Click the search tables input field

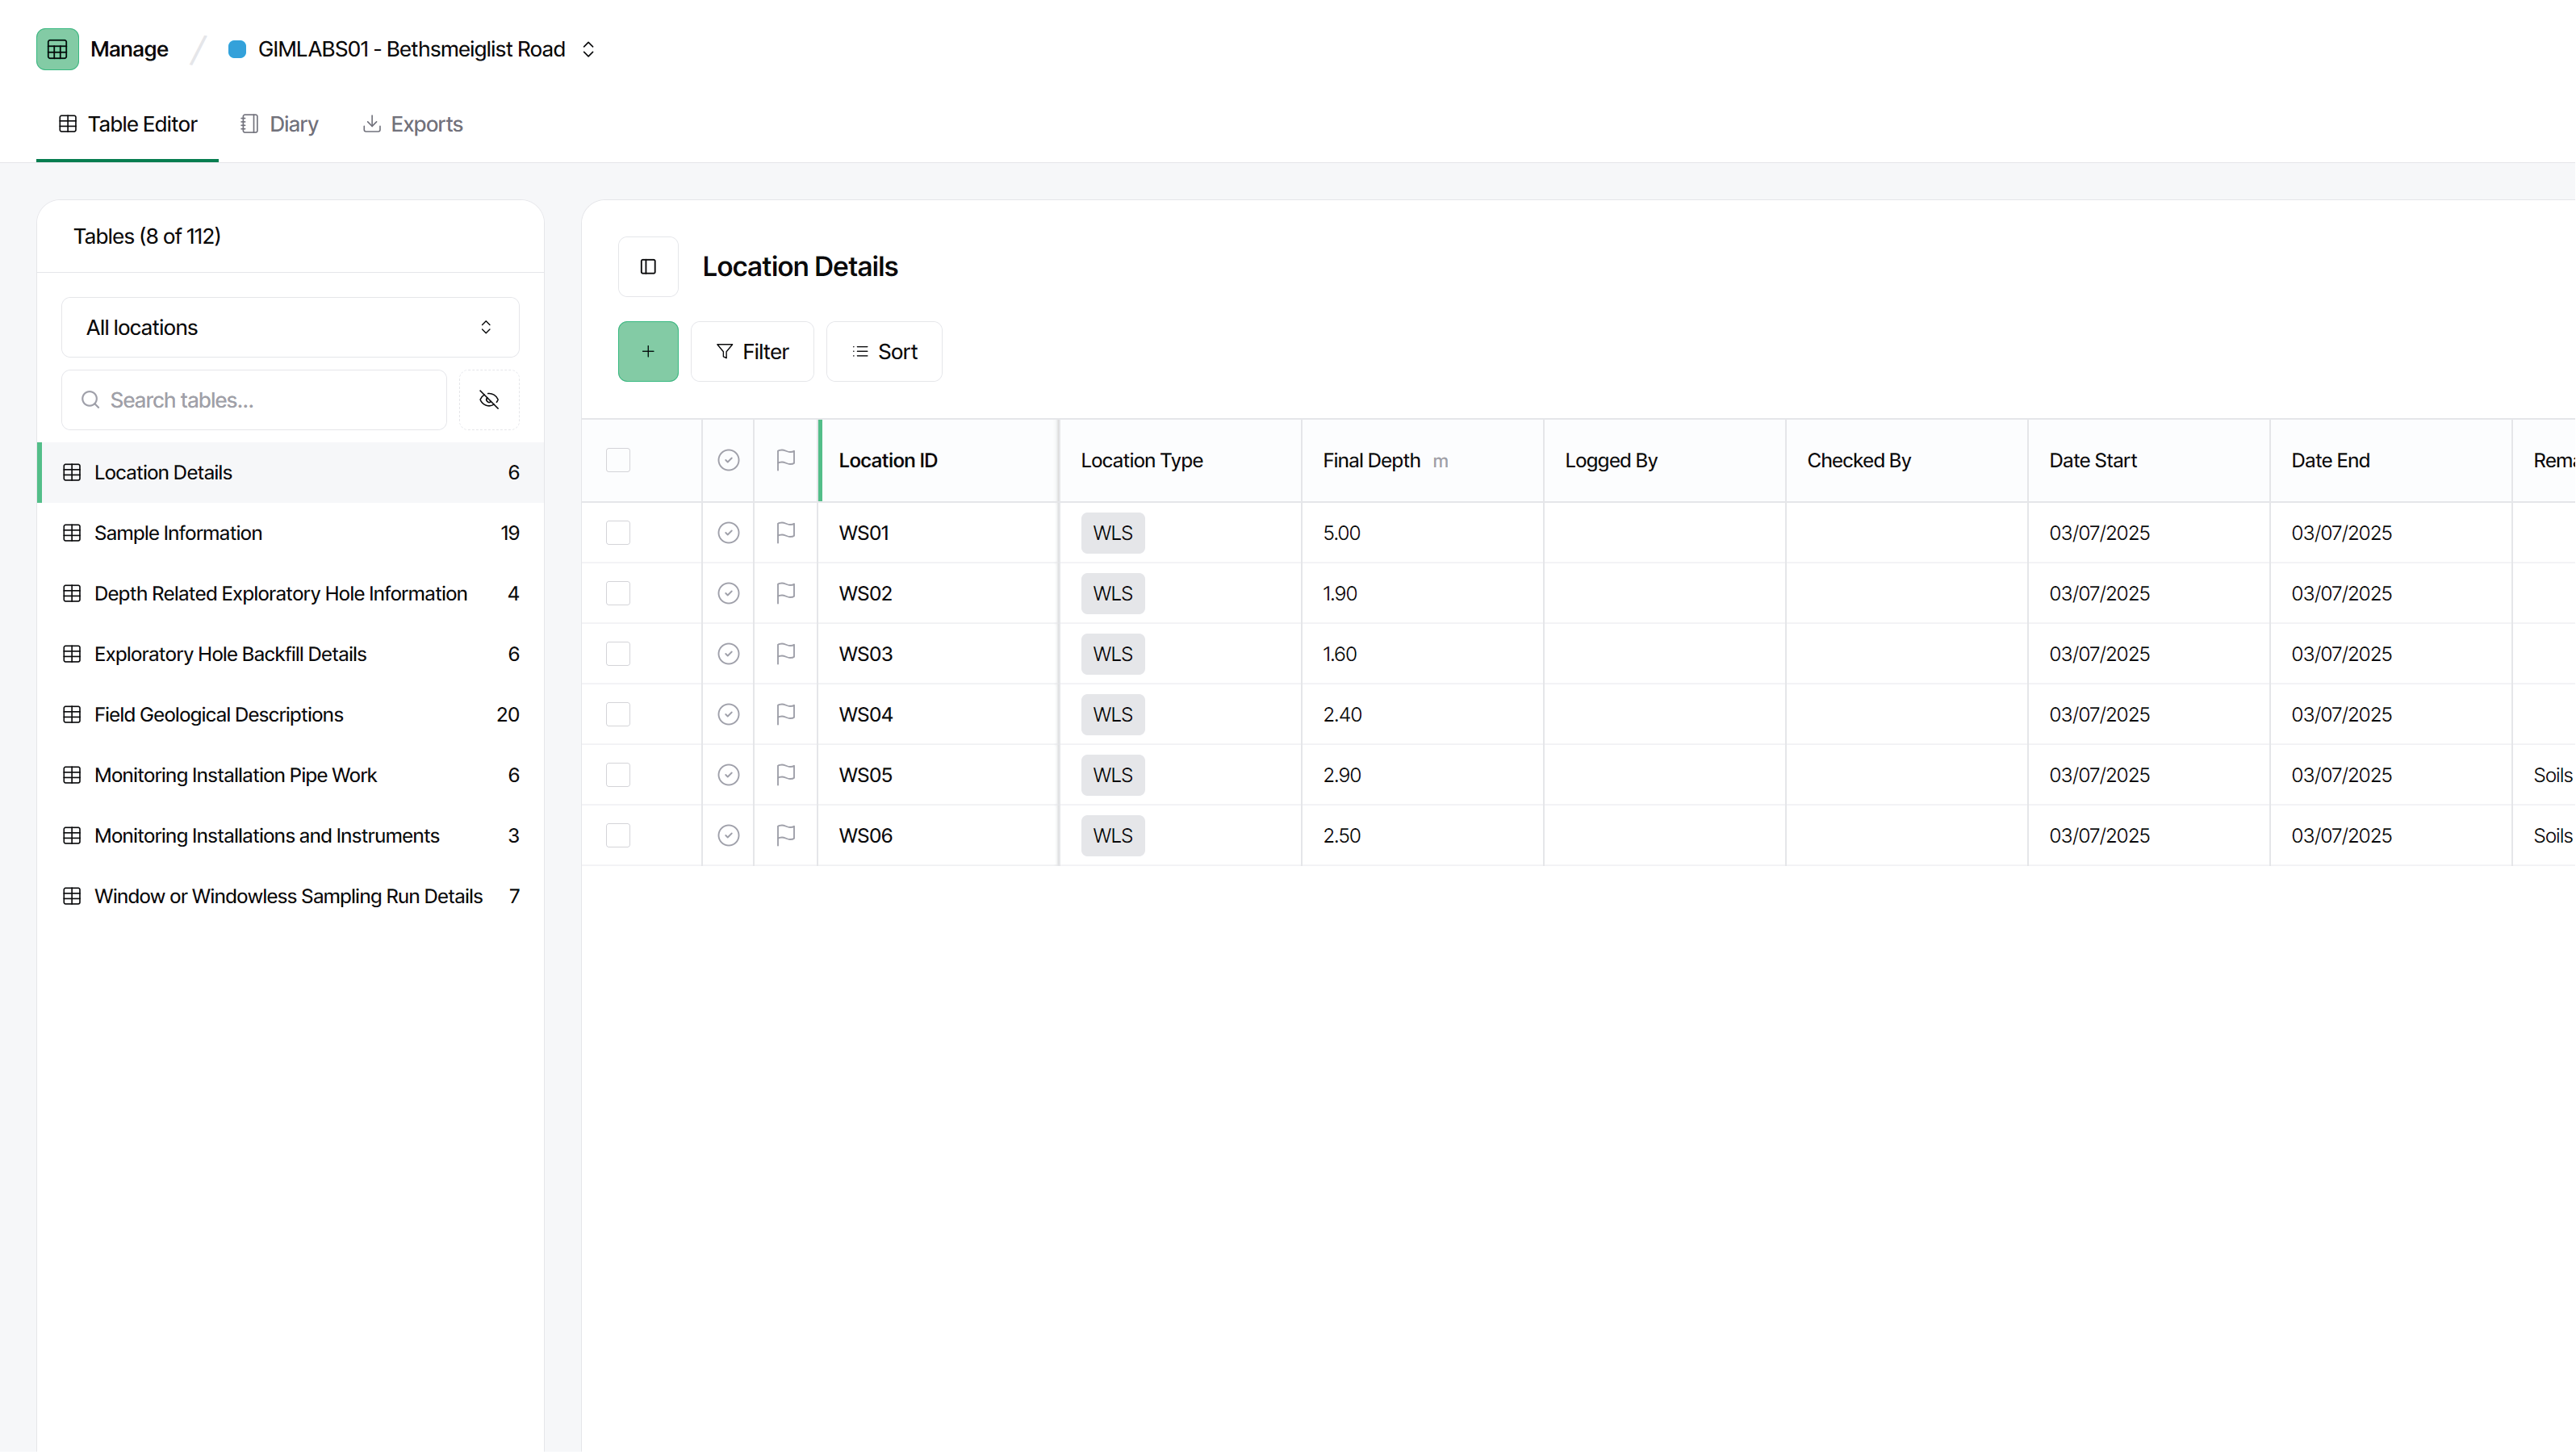tap(252, 400)
